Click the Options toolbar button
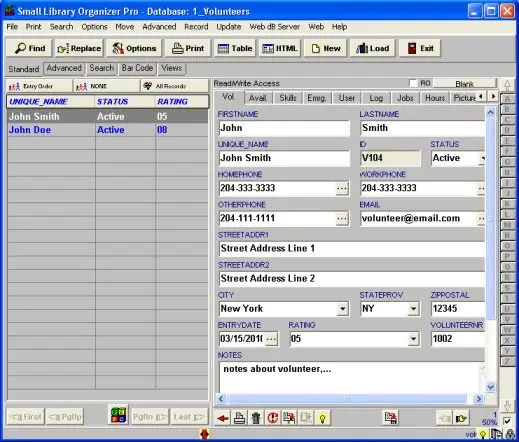Image resolution: width=519 pixels, height=442 pixels. 134,48
